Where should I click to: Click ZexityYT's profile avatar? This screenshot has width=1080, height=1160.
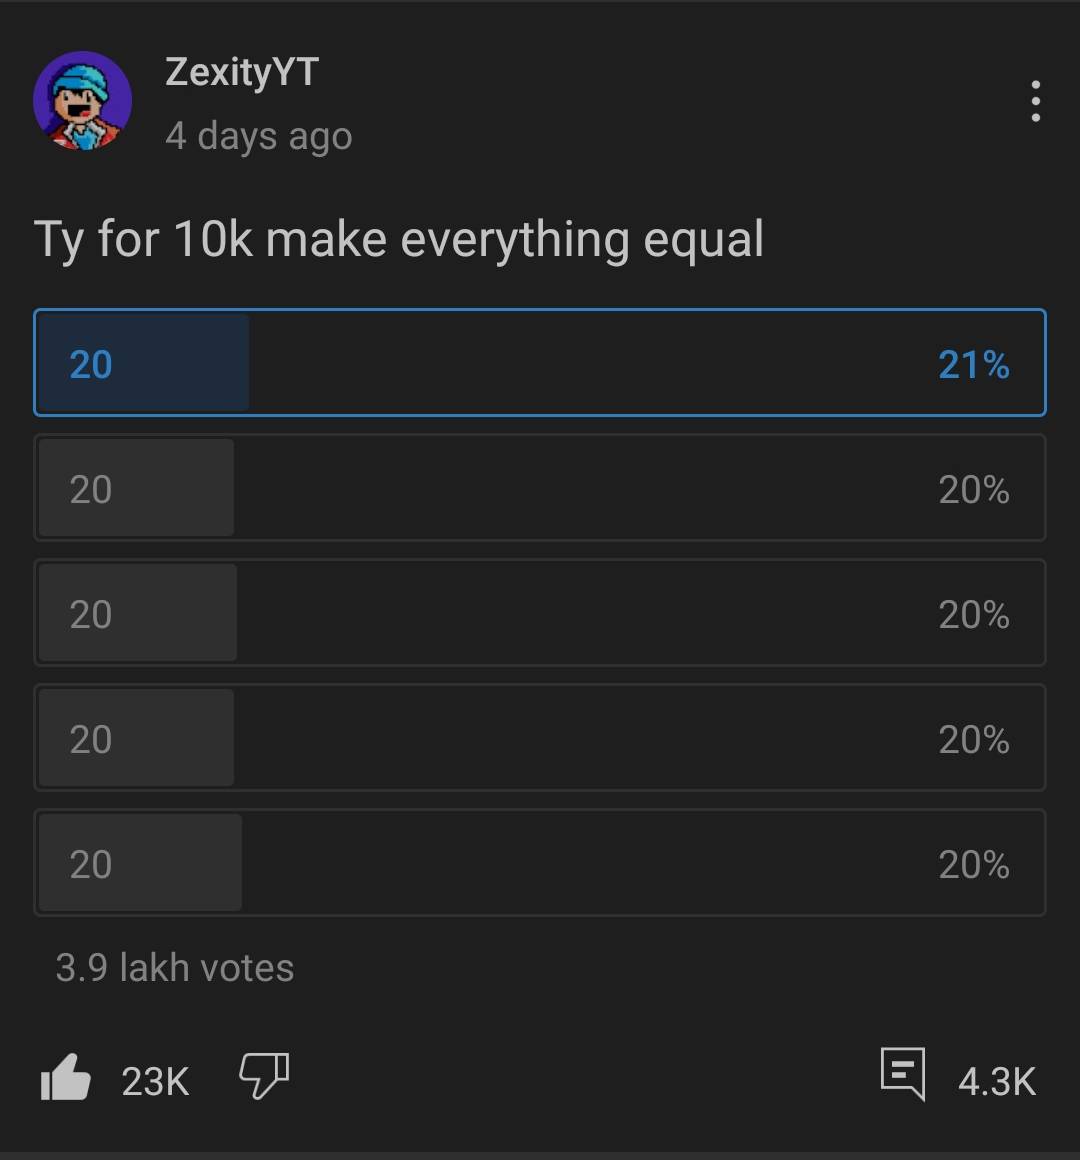[83, 101]
